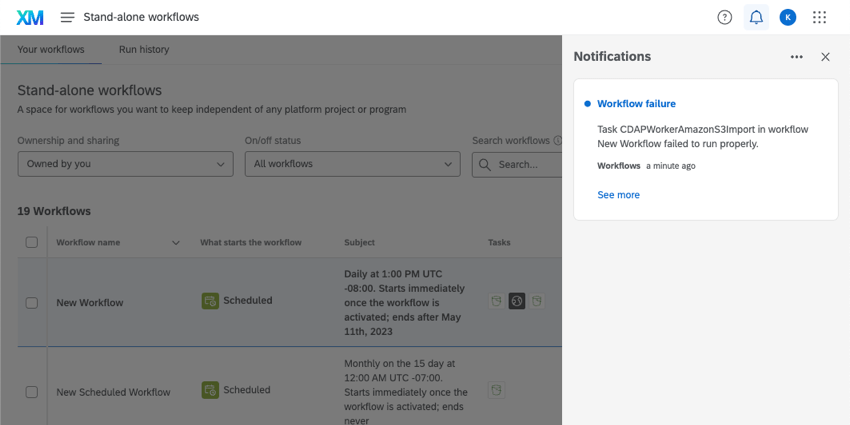This screenshot has height=425, width=850.
Task: Open the help question mark icon
Action: click(725, 17)
